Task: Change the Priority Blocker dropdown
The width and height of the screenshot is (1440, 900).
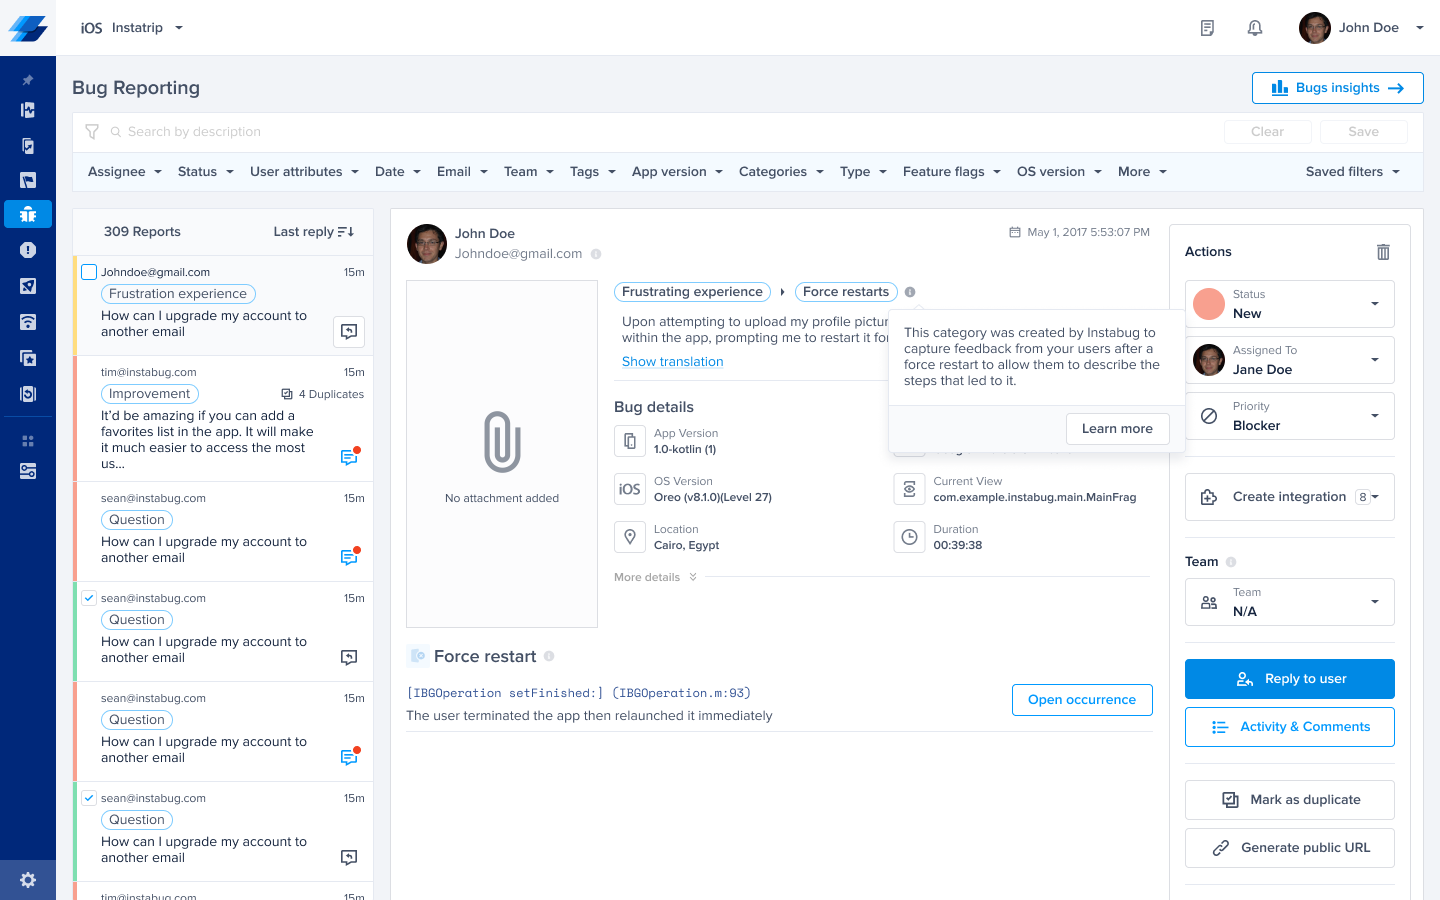Action: tap(1290, 416)
